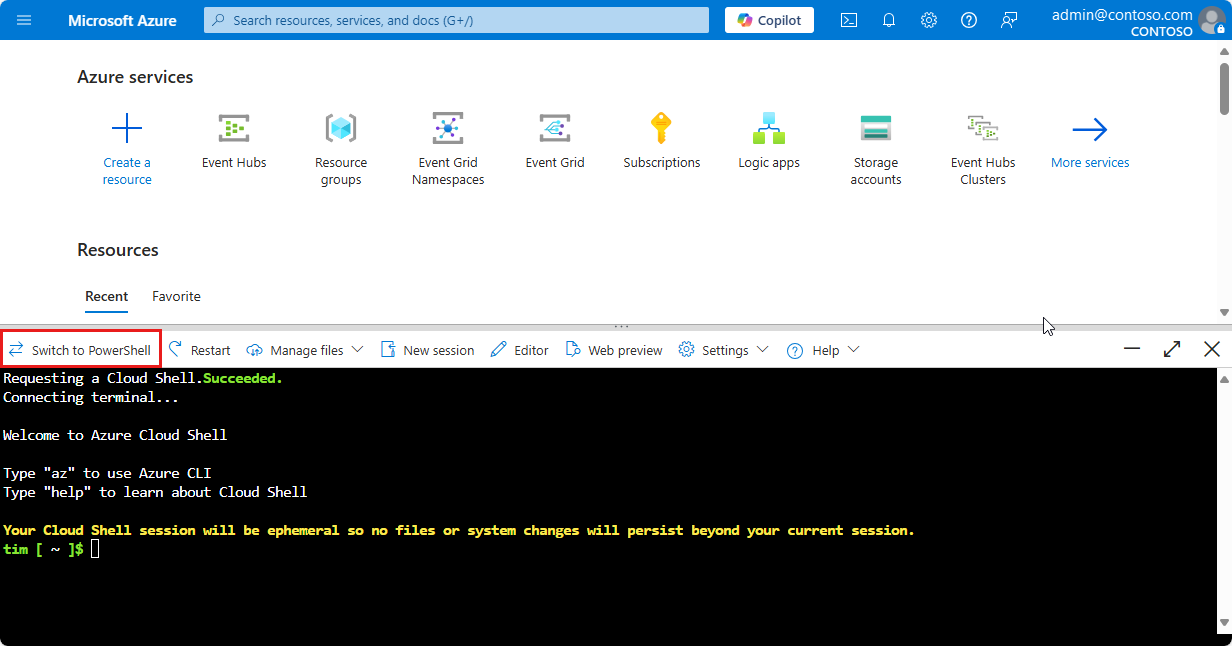Click the 'Welcome to Azure Cloud Shell' line

click(x=115, y=435)
